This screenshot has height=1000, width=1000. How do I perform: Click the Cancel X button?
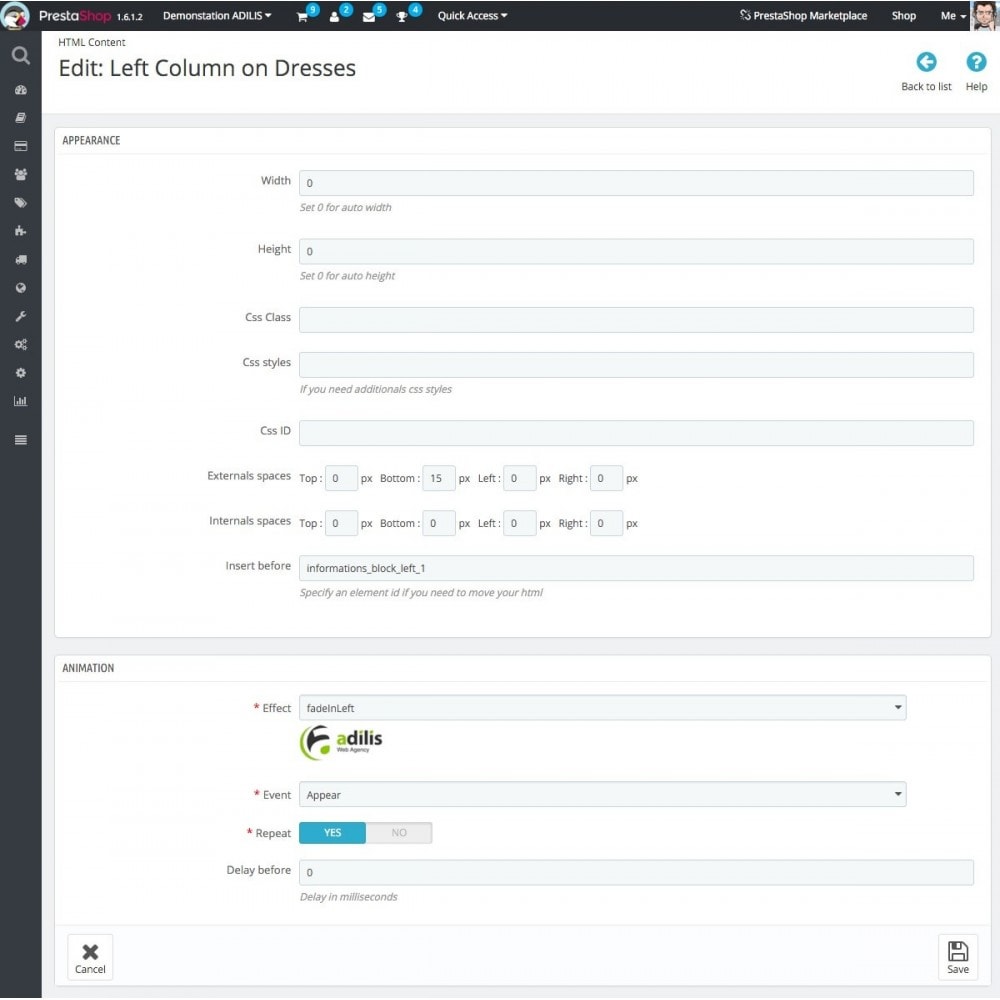pos(90,957)
